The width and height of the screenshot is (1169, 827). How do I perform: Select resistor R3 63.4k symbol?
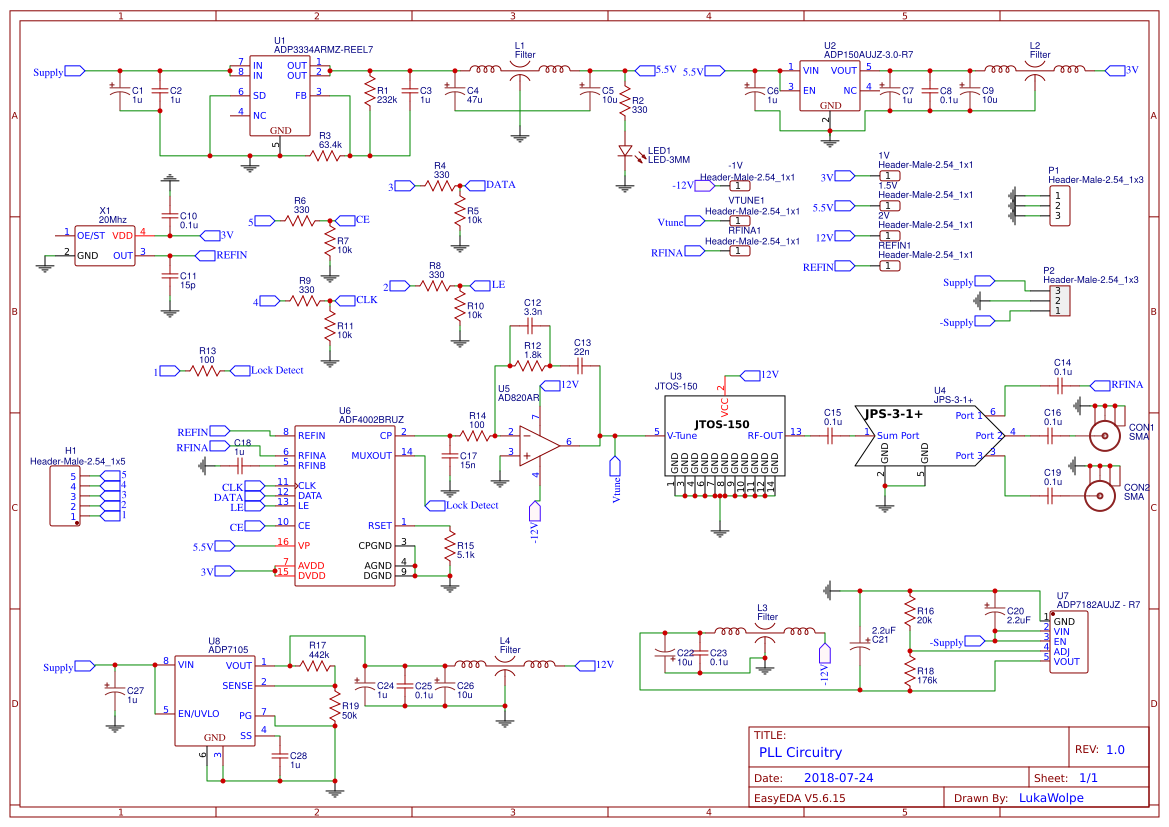(x=326, y=156)
